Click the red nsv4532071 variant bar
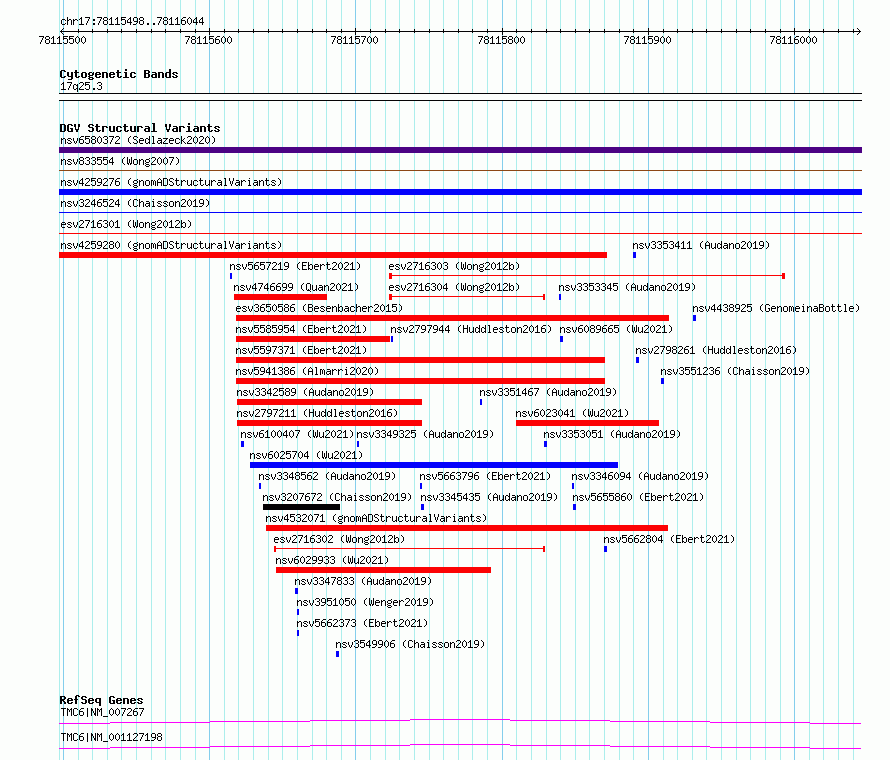This screenshot has height=760, width=890. click(467, 528)
